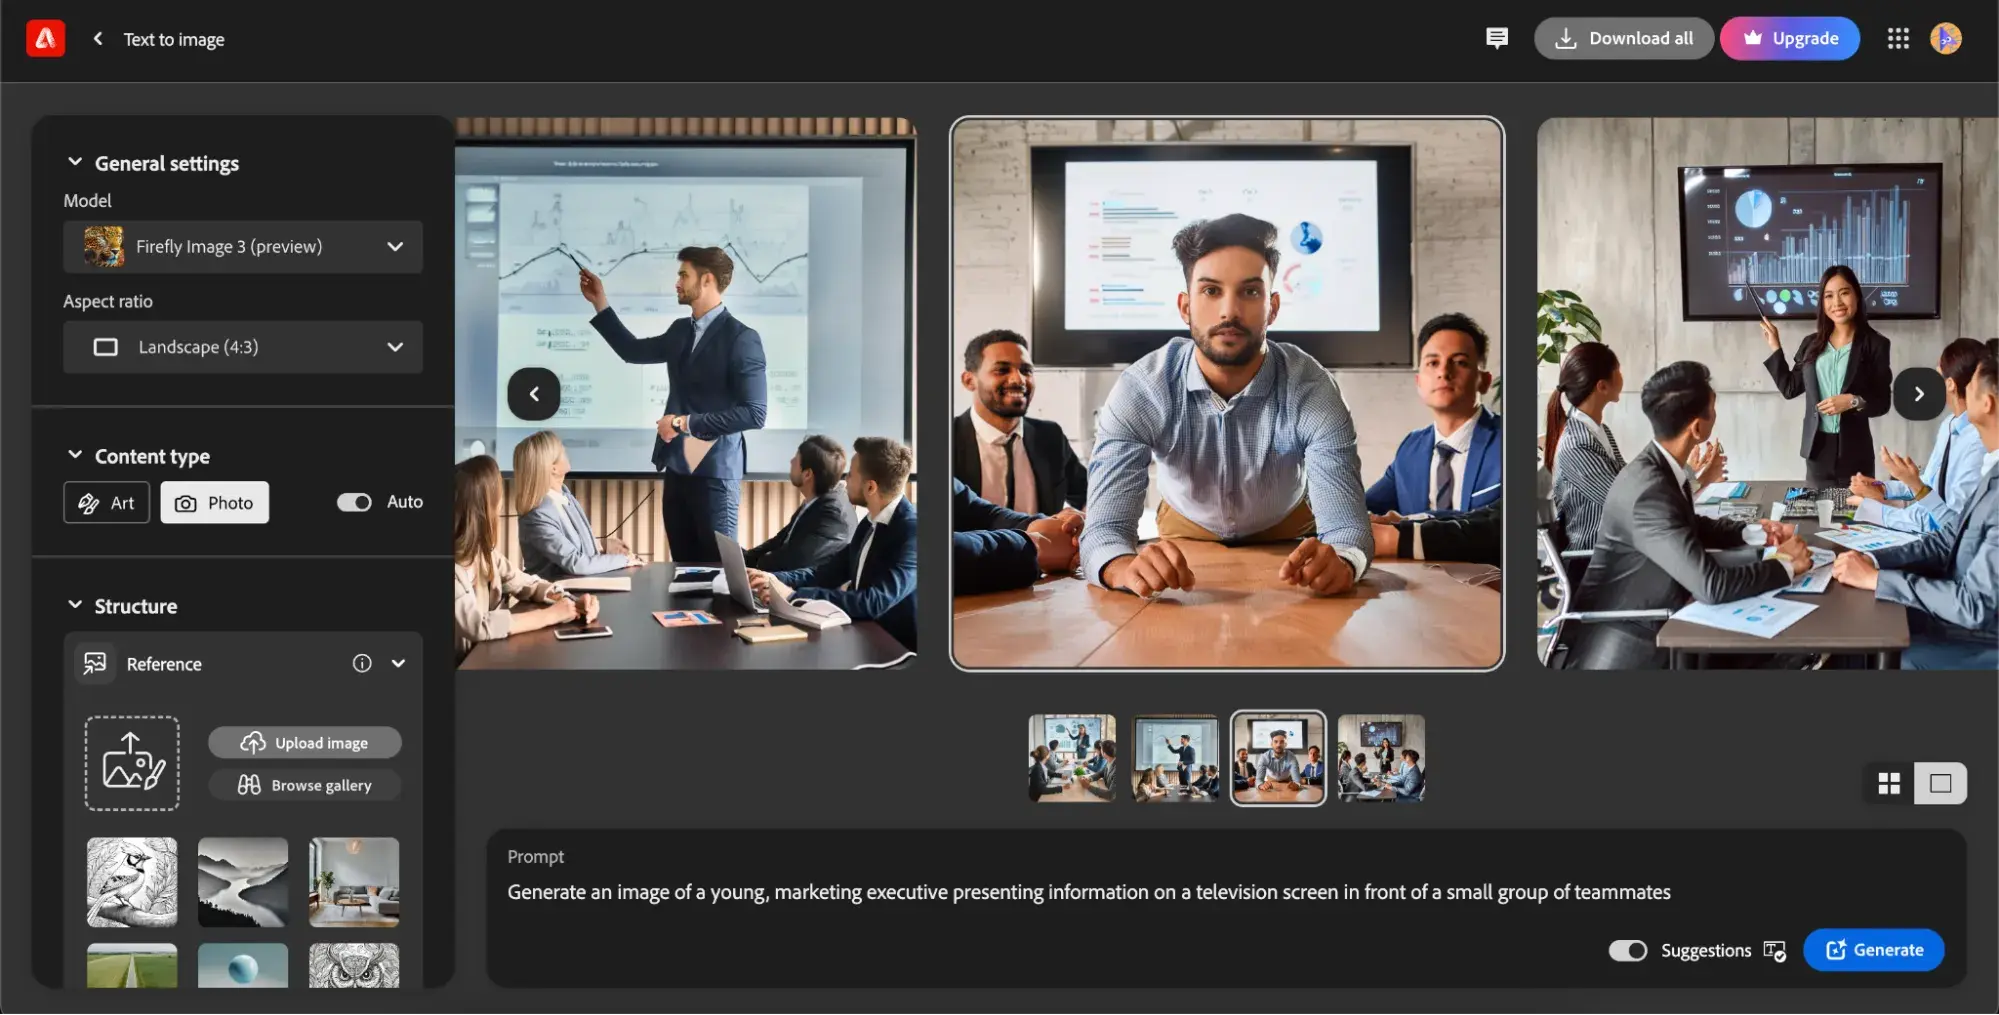
Task: Collapse the General settings section
Action: tap(75, 162)
